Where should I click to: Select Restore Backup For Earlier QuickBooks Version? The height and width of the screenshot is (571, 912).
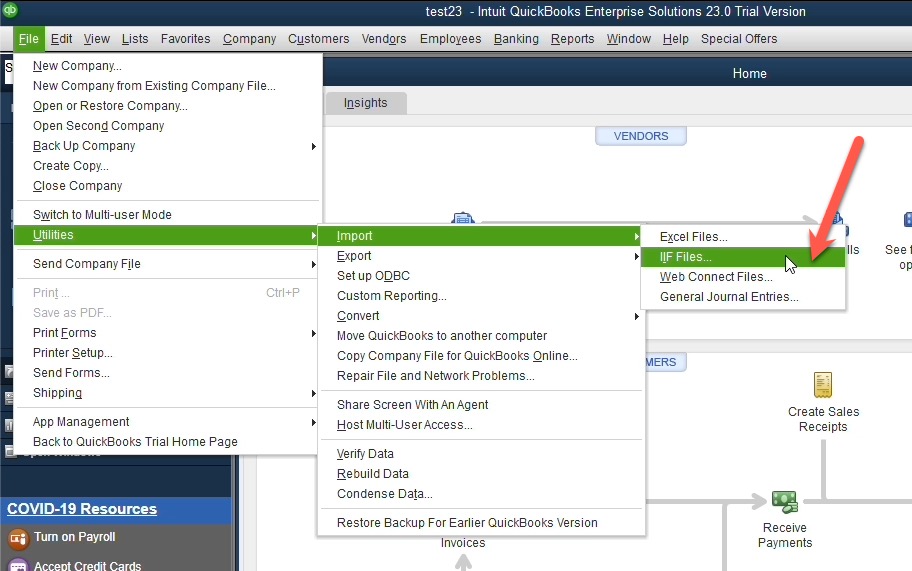481,523
